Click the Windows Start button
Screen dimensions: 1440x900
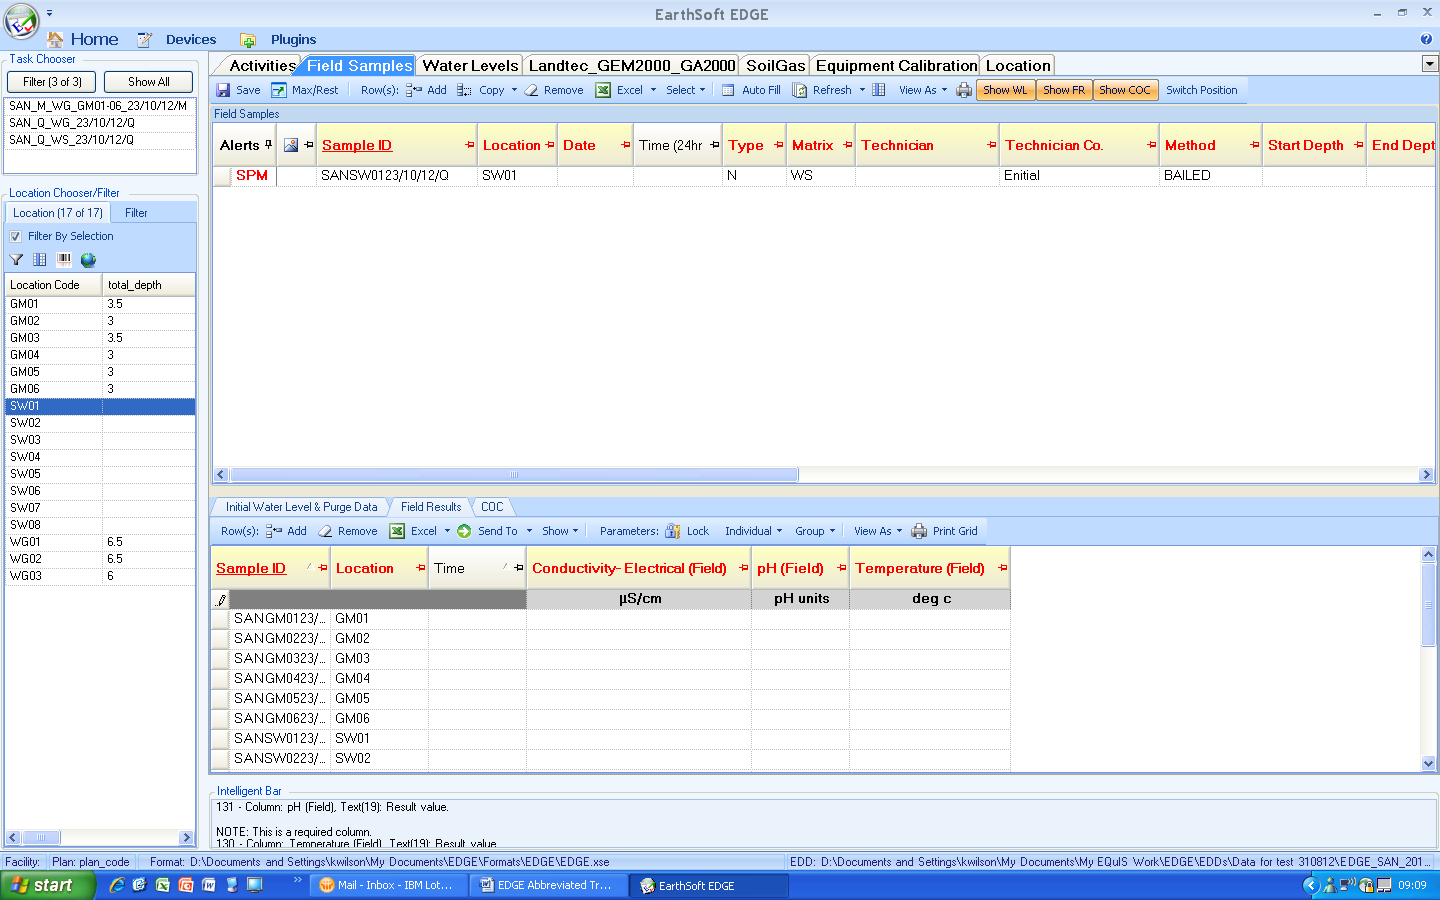pos(48,885)
